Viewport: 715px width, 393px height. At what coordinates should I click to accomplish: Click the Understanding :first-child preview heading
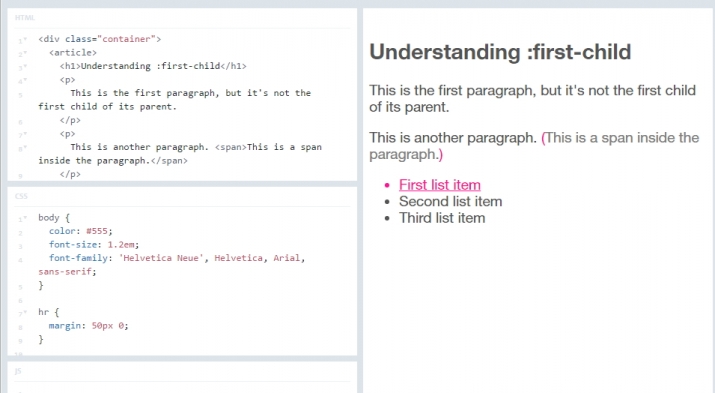500,52
